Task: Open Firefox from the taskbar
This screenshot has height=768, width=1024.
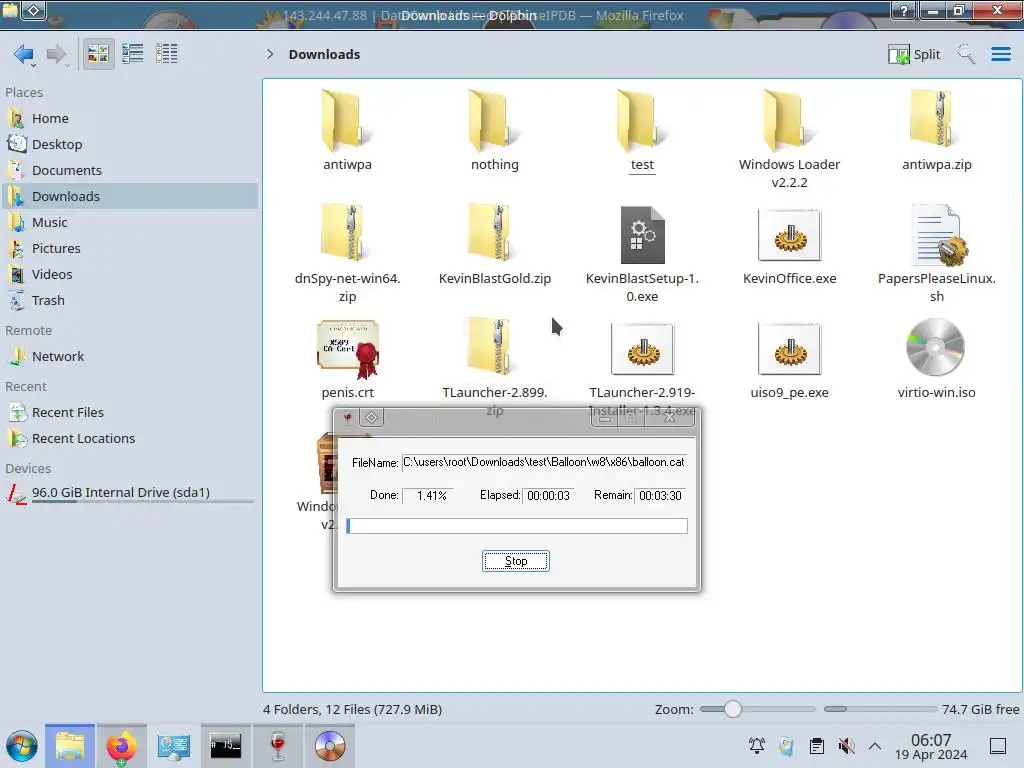Action: pyautogui.click(x=121, y=746)
